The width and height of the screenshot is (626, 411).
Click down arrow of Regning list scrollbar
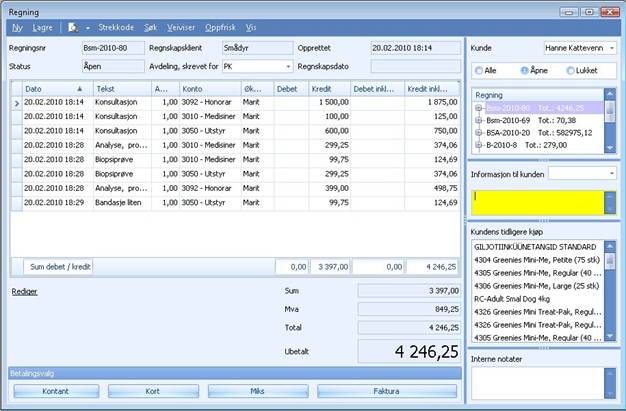click(610, 149)
